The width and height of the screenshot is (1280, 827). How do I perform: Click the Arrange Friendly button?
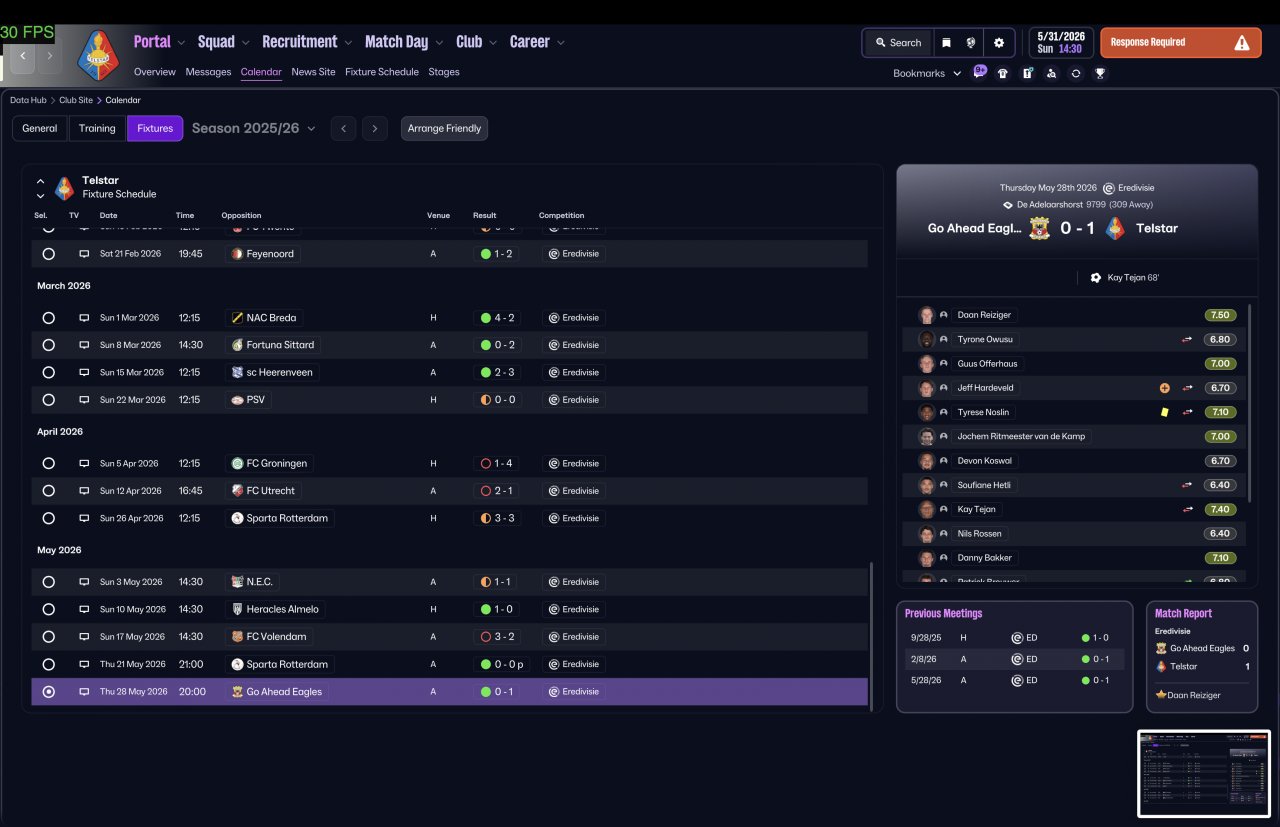[444, 128]
